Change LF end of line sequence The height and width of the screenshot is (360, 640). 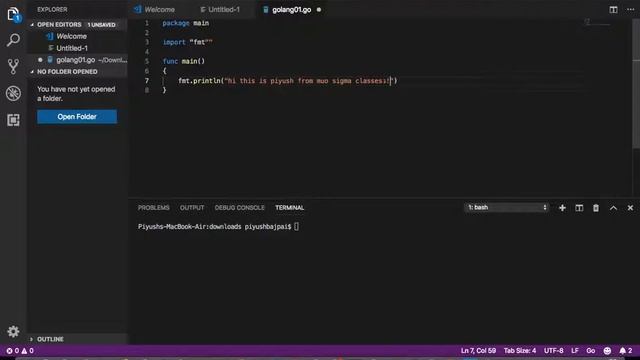coord(575,351)
